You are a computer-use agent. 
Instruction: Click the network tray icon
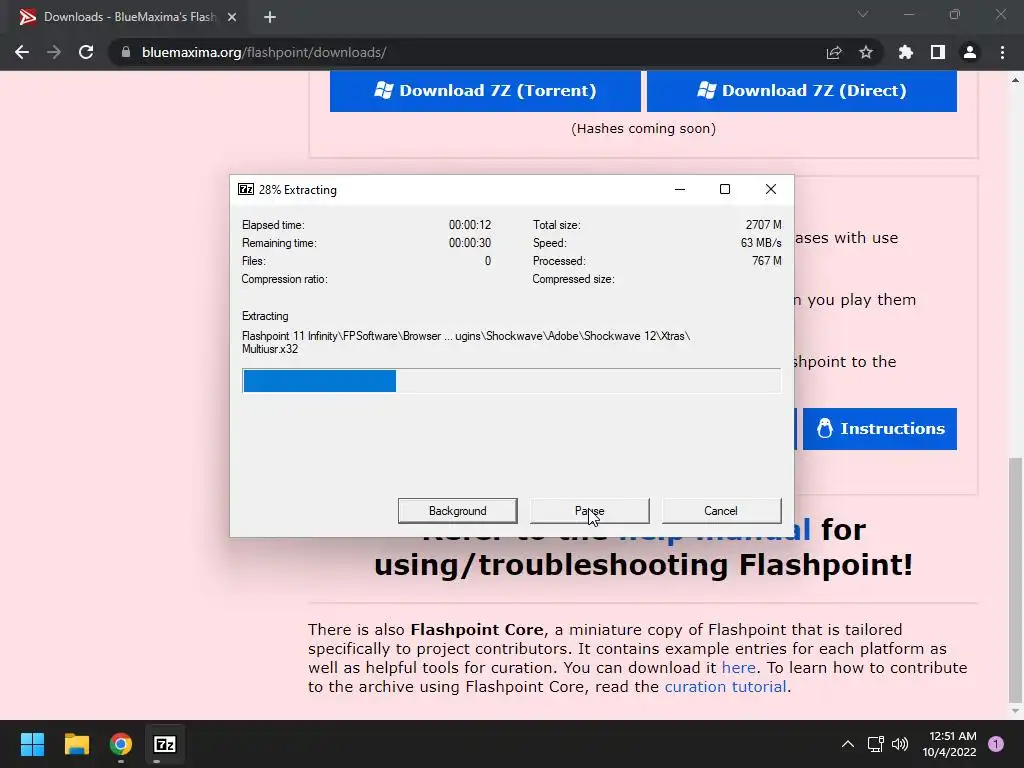pos(875,744)
